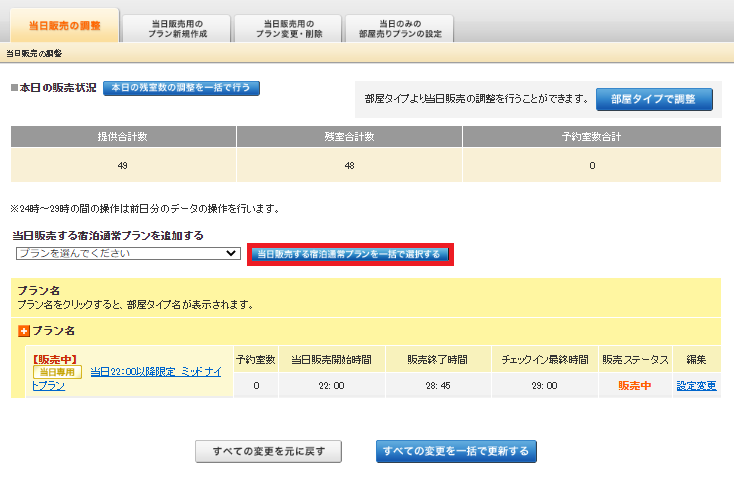Image resolution: width=738 pixels, height=479 pixels.
Task: Switch to 当日販売の調整 tab
Action: (63, 25)
